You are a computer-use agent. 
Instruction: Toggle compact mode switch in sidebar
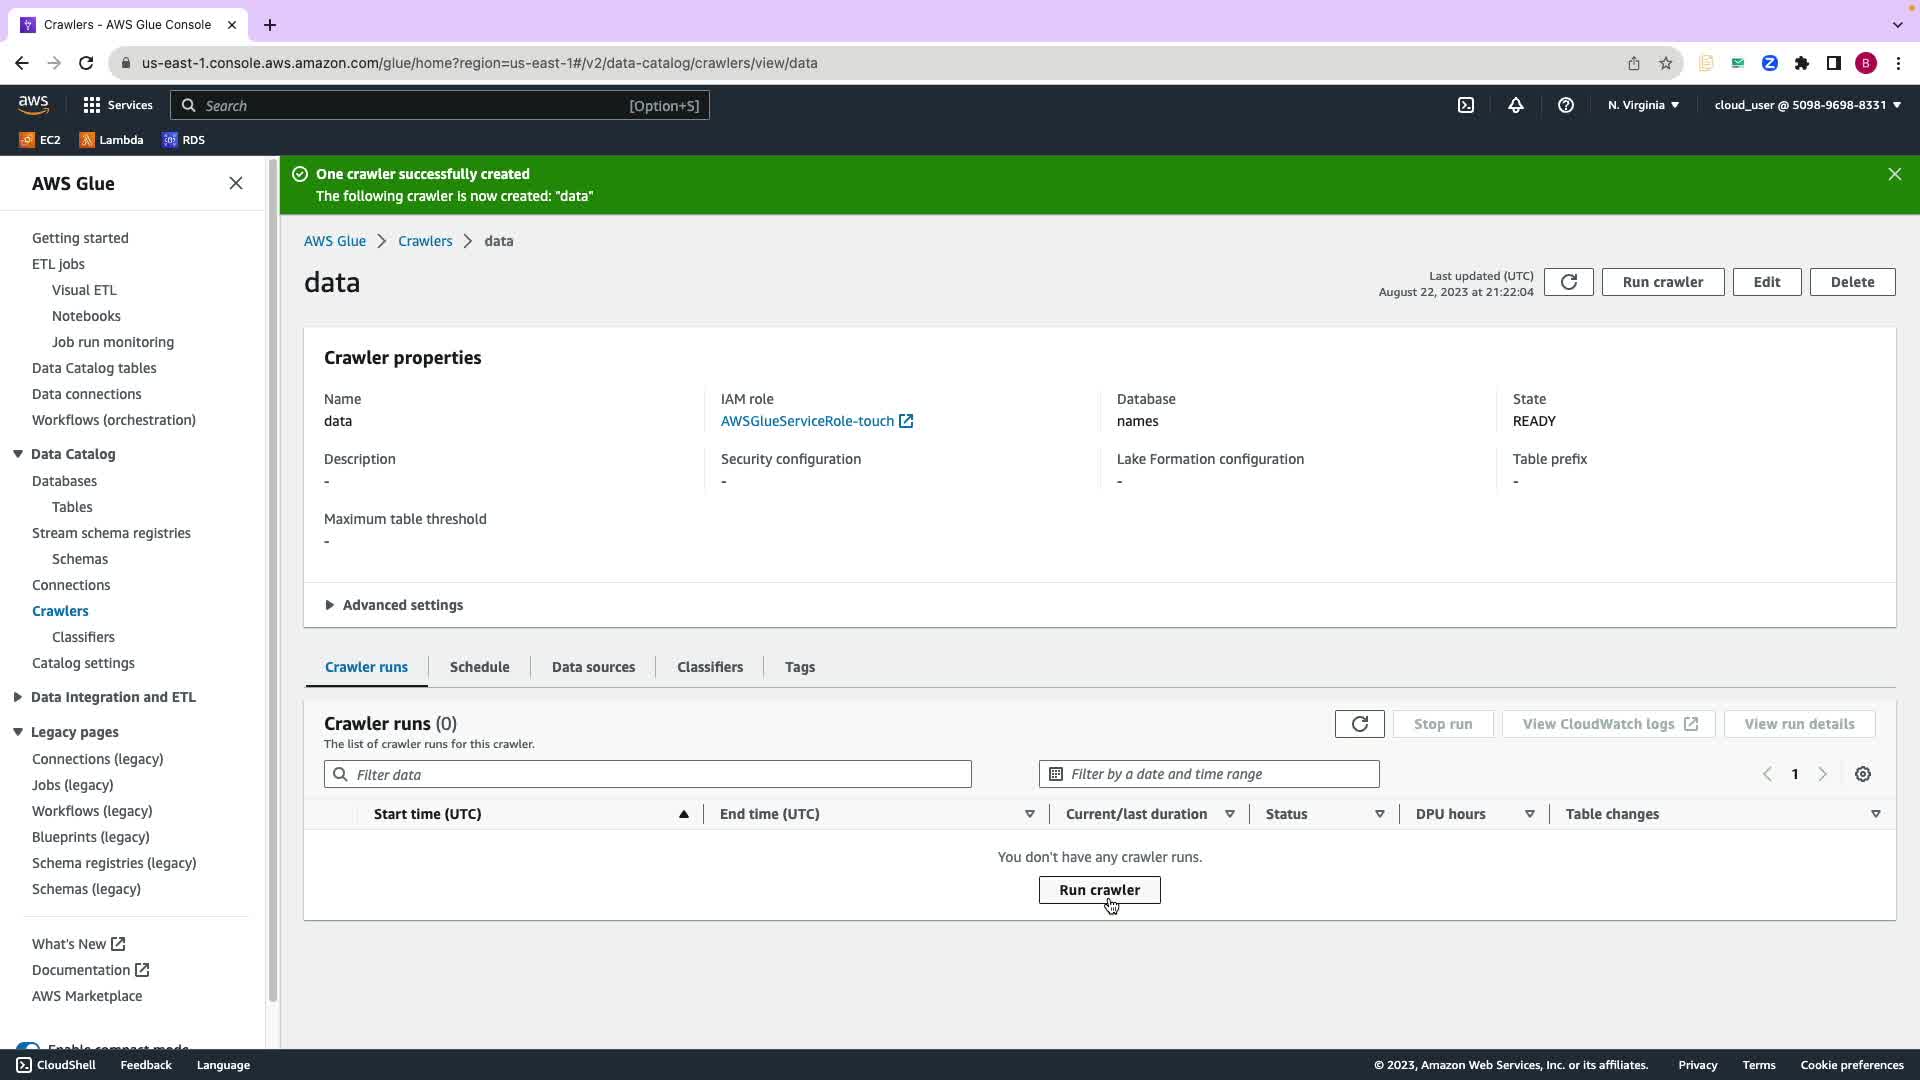[x=28, y=1047]
